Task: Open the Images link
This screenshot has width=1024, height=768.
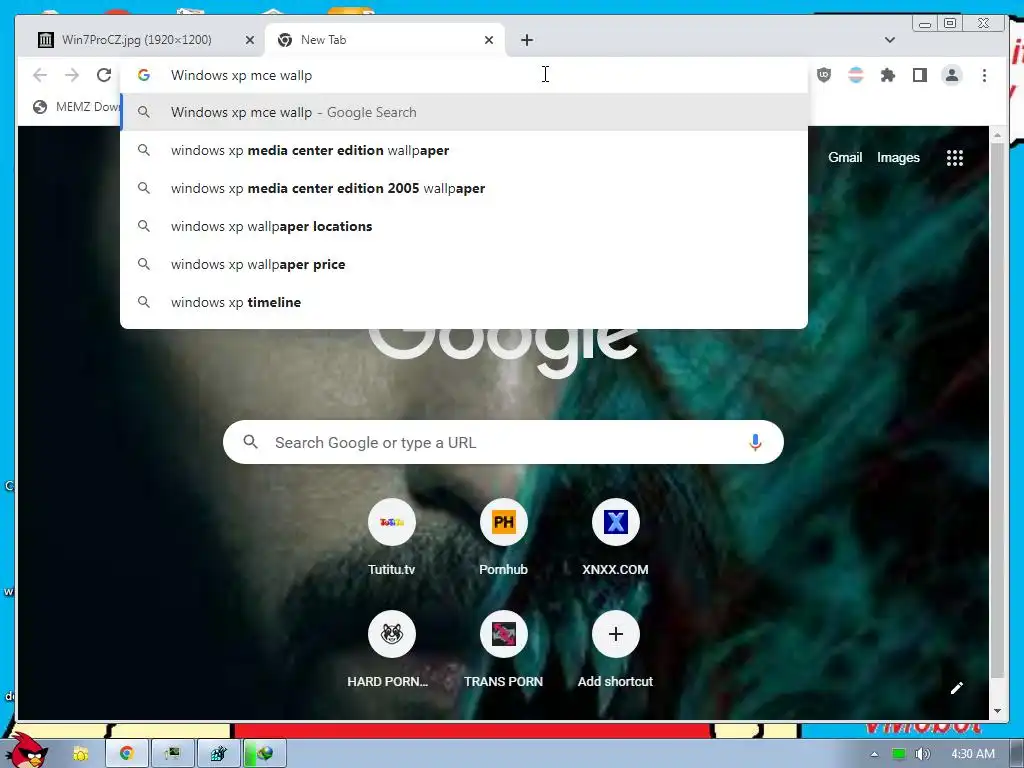Action: point(898,157)
